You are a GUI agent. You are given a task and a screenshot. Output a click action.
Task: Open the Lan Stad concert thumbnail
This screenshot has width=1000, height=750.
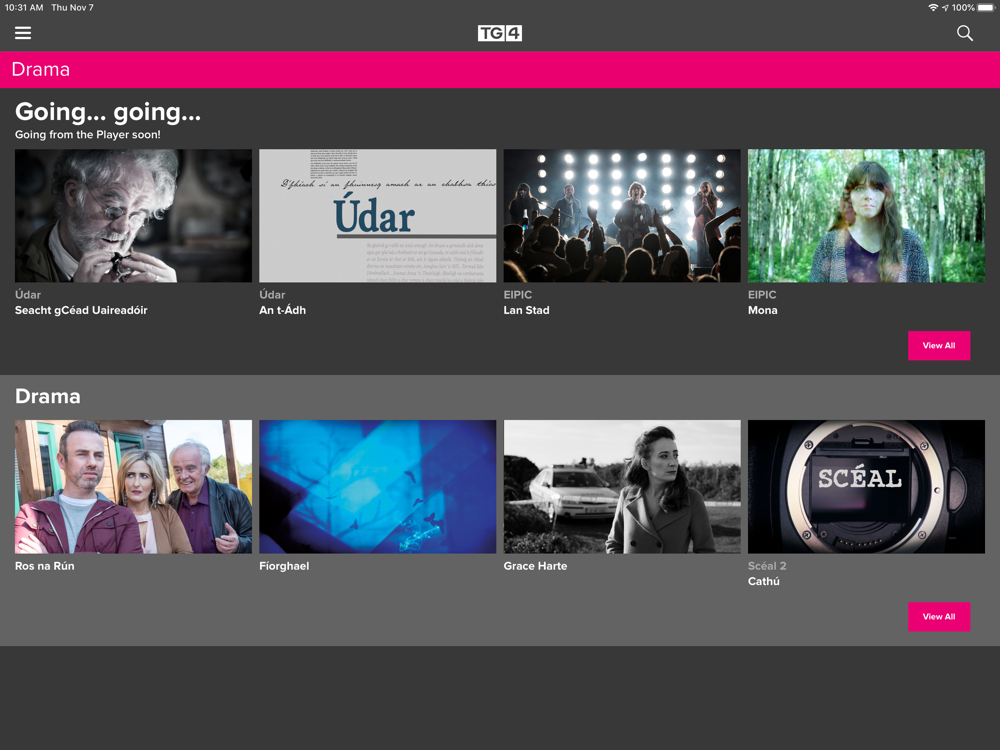pyautogui.click(x=622, y=216)
